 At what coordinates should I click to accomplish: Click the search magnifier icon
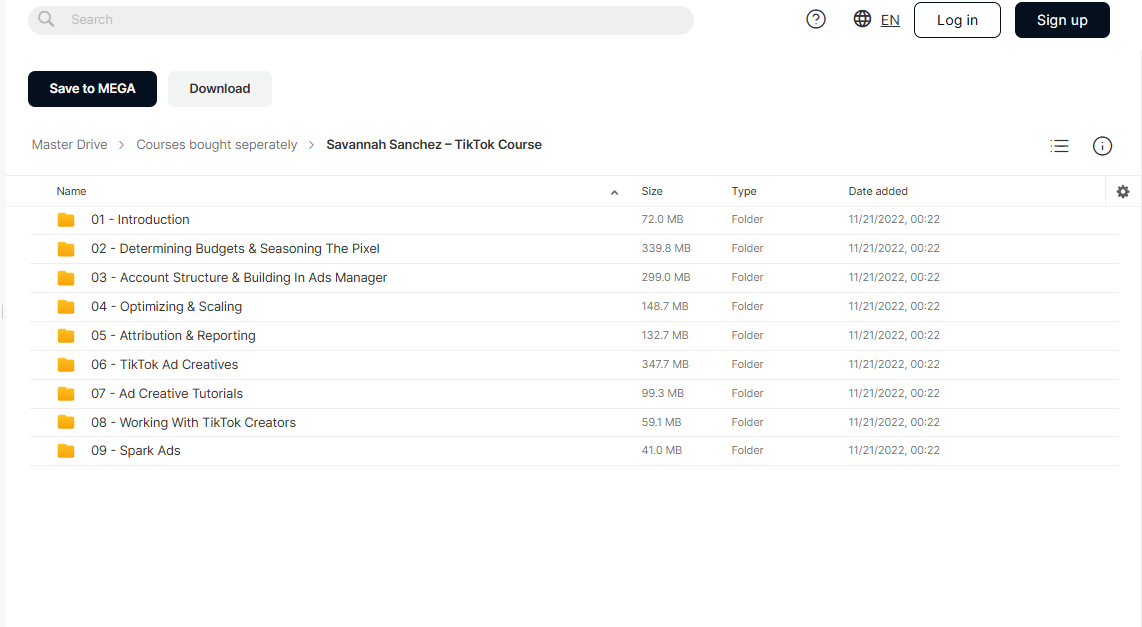pos(46,19)
